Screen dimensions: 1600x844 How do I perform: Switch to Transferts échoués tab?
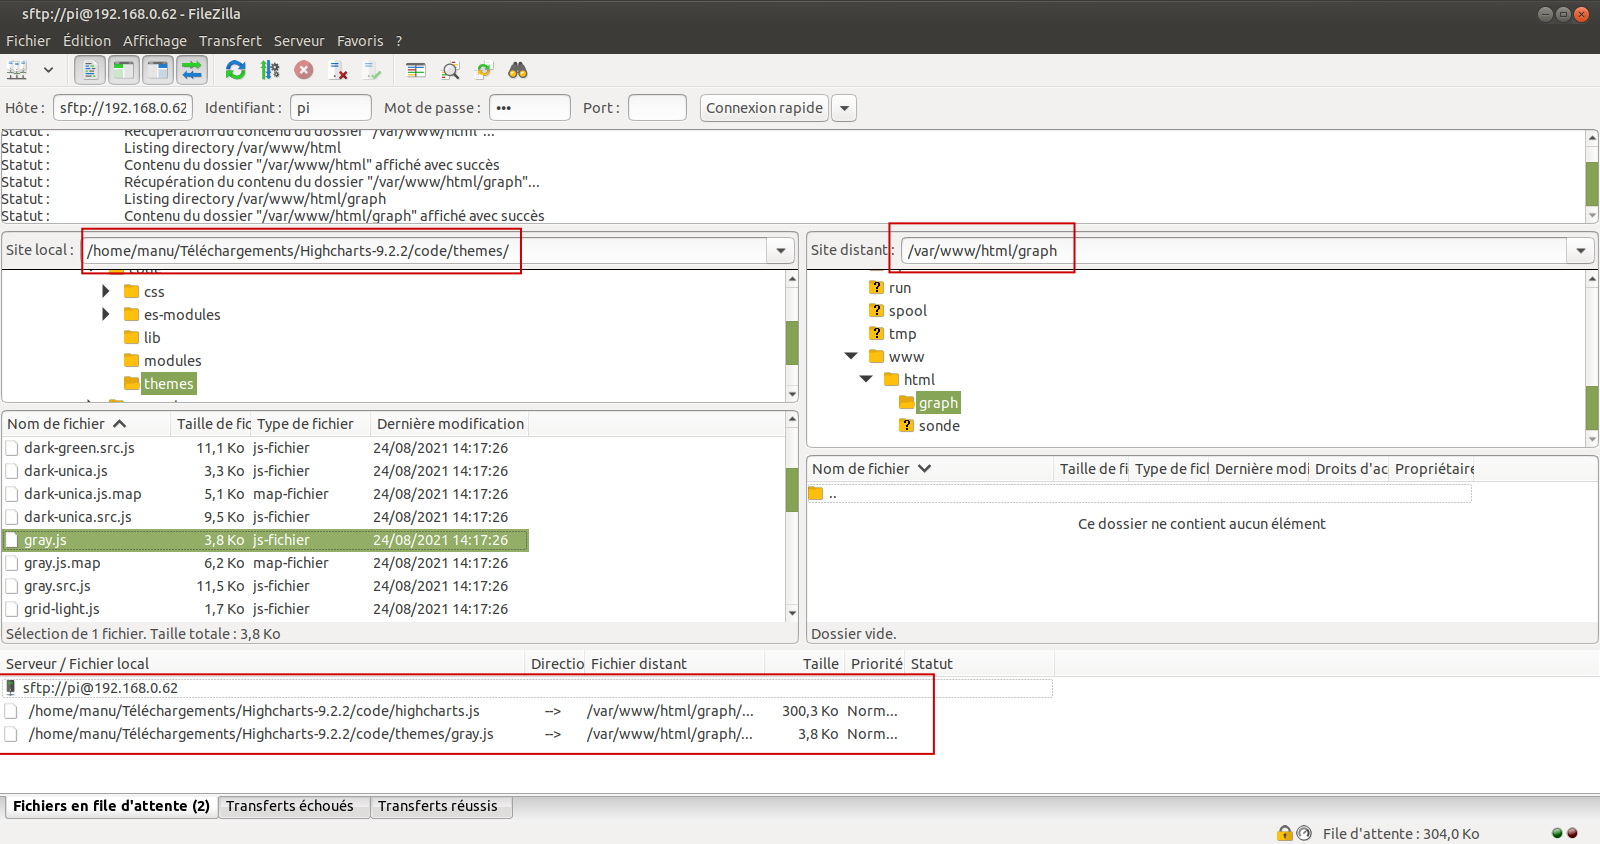[289, 806]
